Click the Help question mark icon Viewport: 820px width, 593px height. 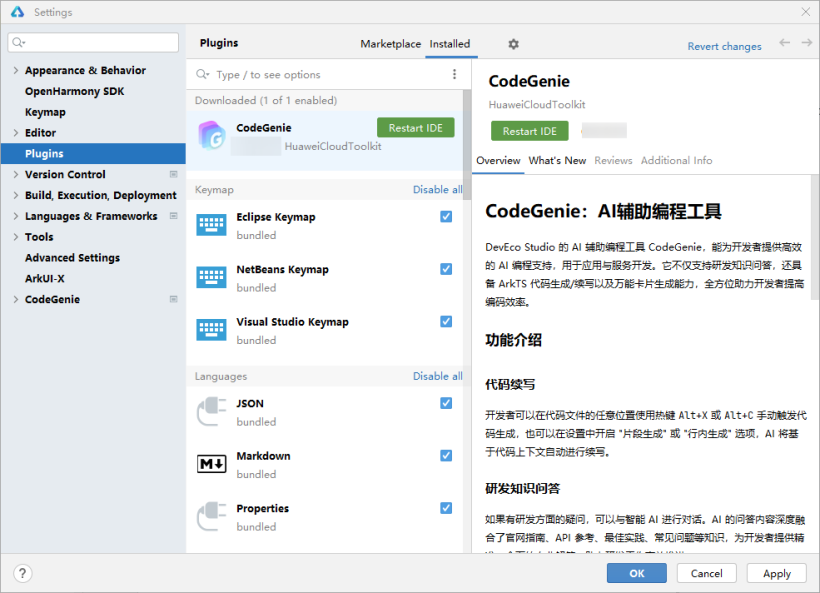click(x=22, y=572)
